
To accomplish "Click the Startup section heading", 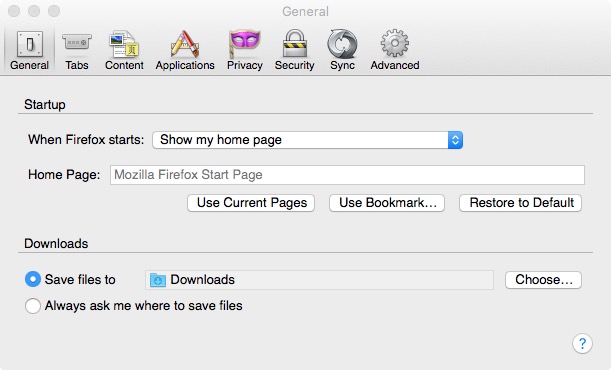I will (45, 105).
